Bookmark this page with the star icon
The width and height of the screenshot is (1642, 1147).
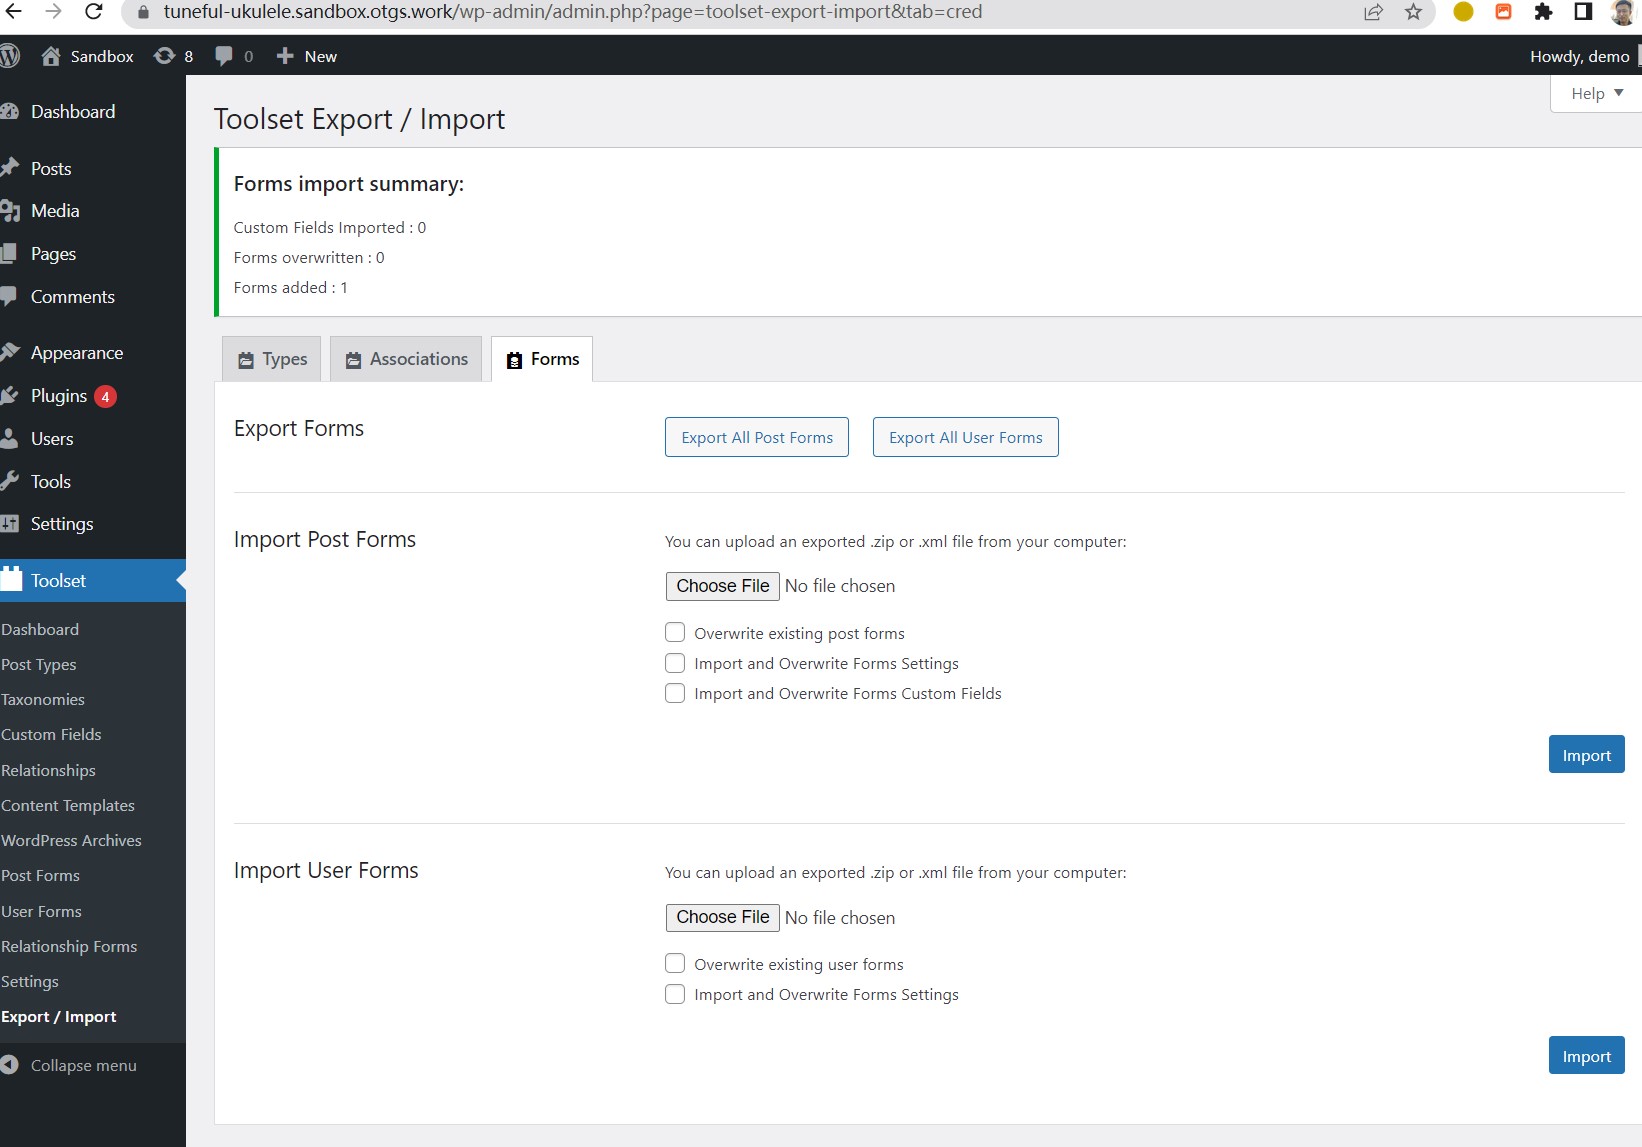[x=1413, y=12]
